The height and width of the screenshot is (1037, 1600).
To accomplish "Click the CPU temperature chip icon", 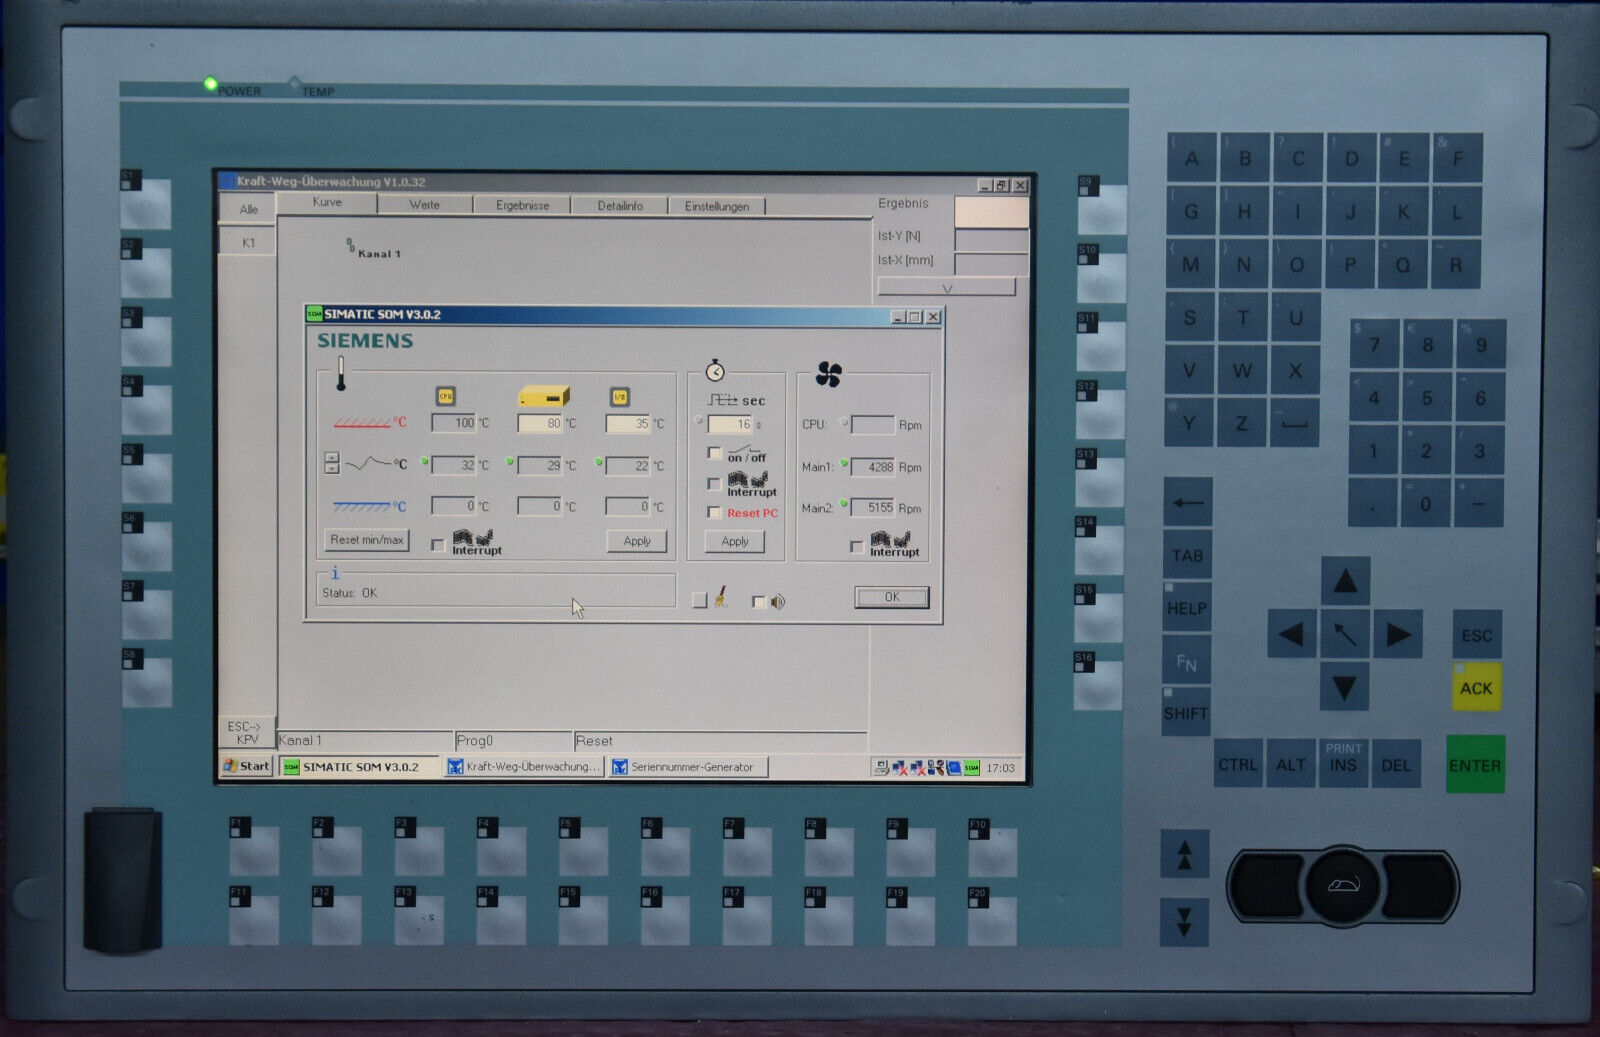I will point(446,396).
